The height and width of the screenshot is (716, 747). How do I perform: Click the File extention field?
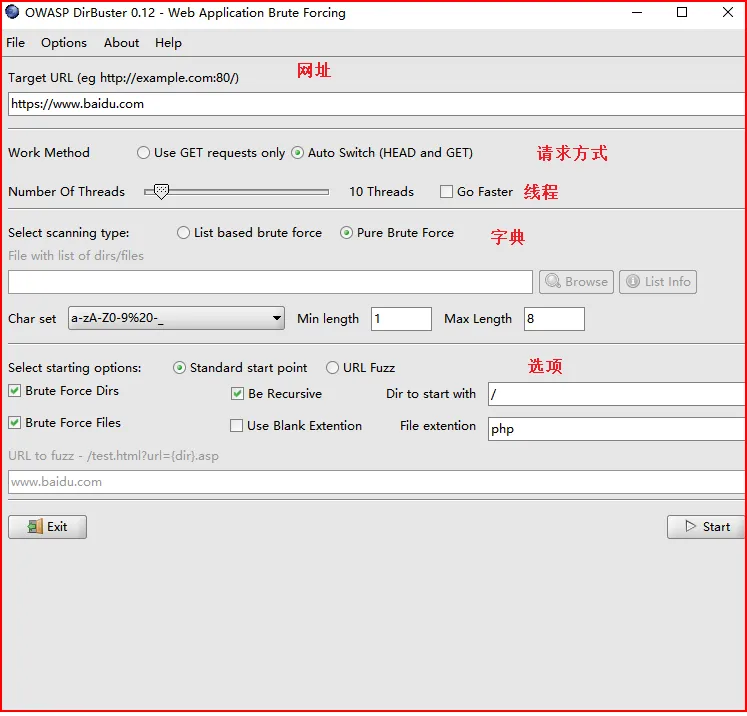tap(616, 430)
